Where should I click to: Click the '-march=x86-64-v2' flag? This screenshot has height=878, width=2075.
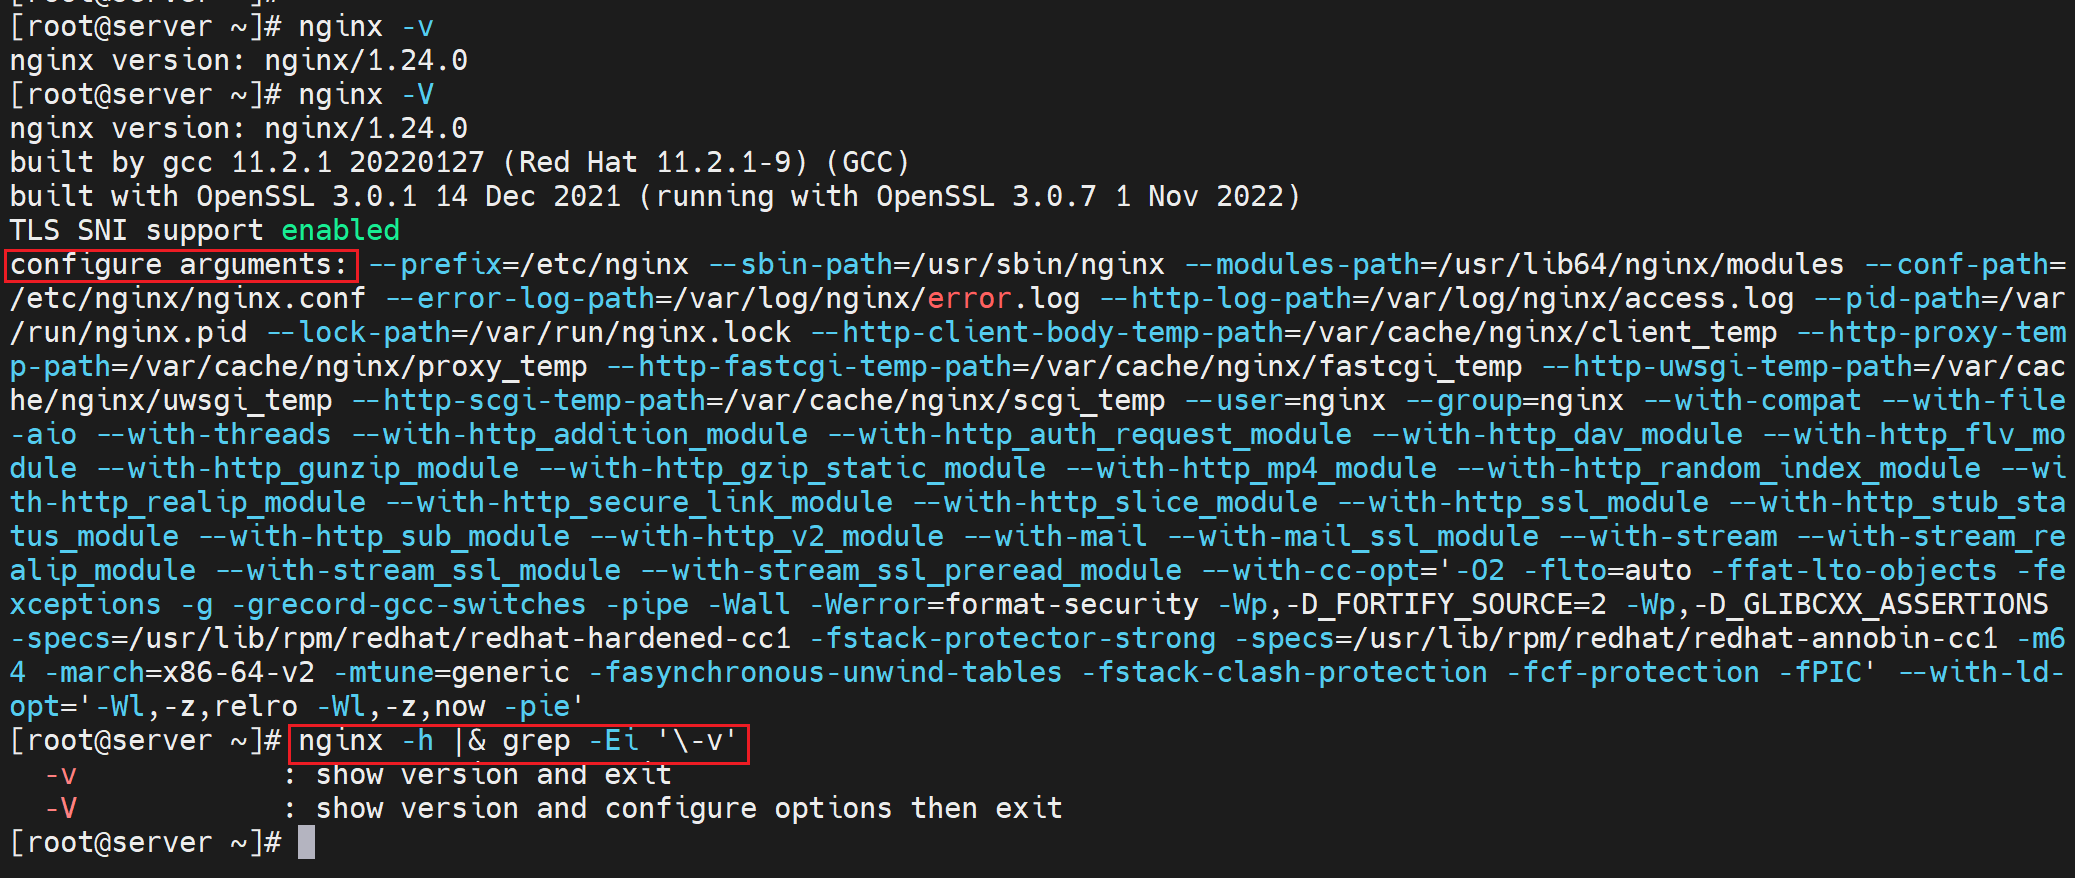point(180,673)
